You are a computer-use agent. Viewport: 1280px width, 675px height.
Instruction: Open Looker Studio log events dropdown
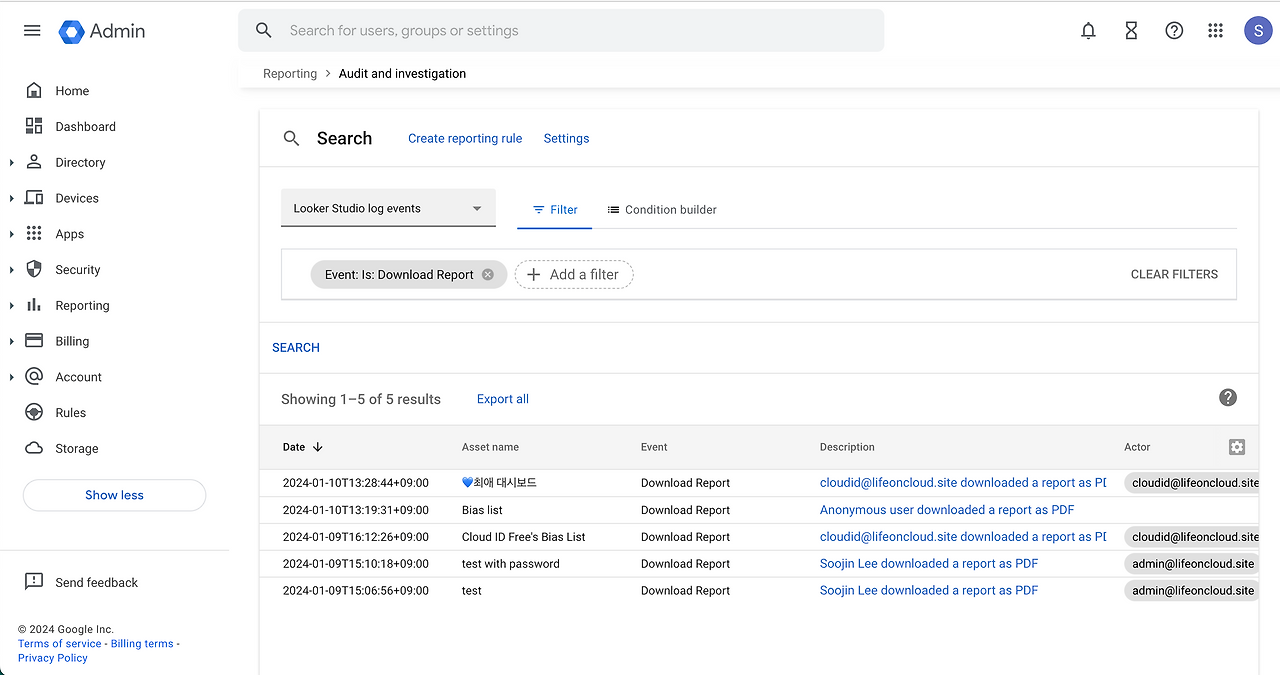pos(388,209)
